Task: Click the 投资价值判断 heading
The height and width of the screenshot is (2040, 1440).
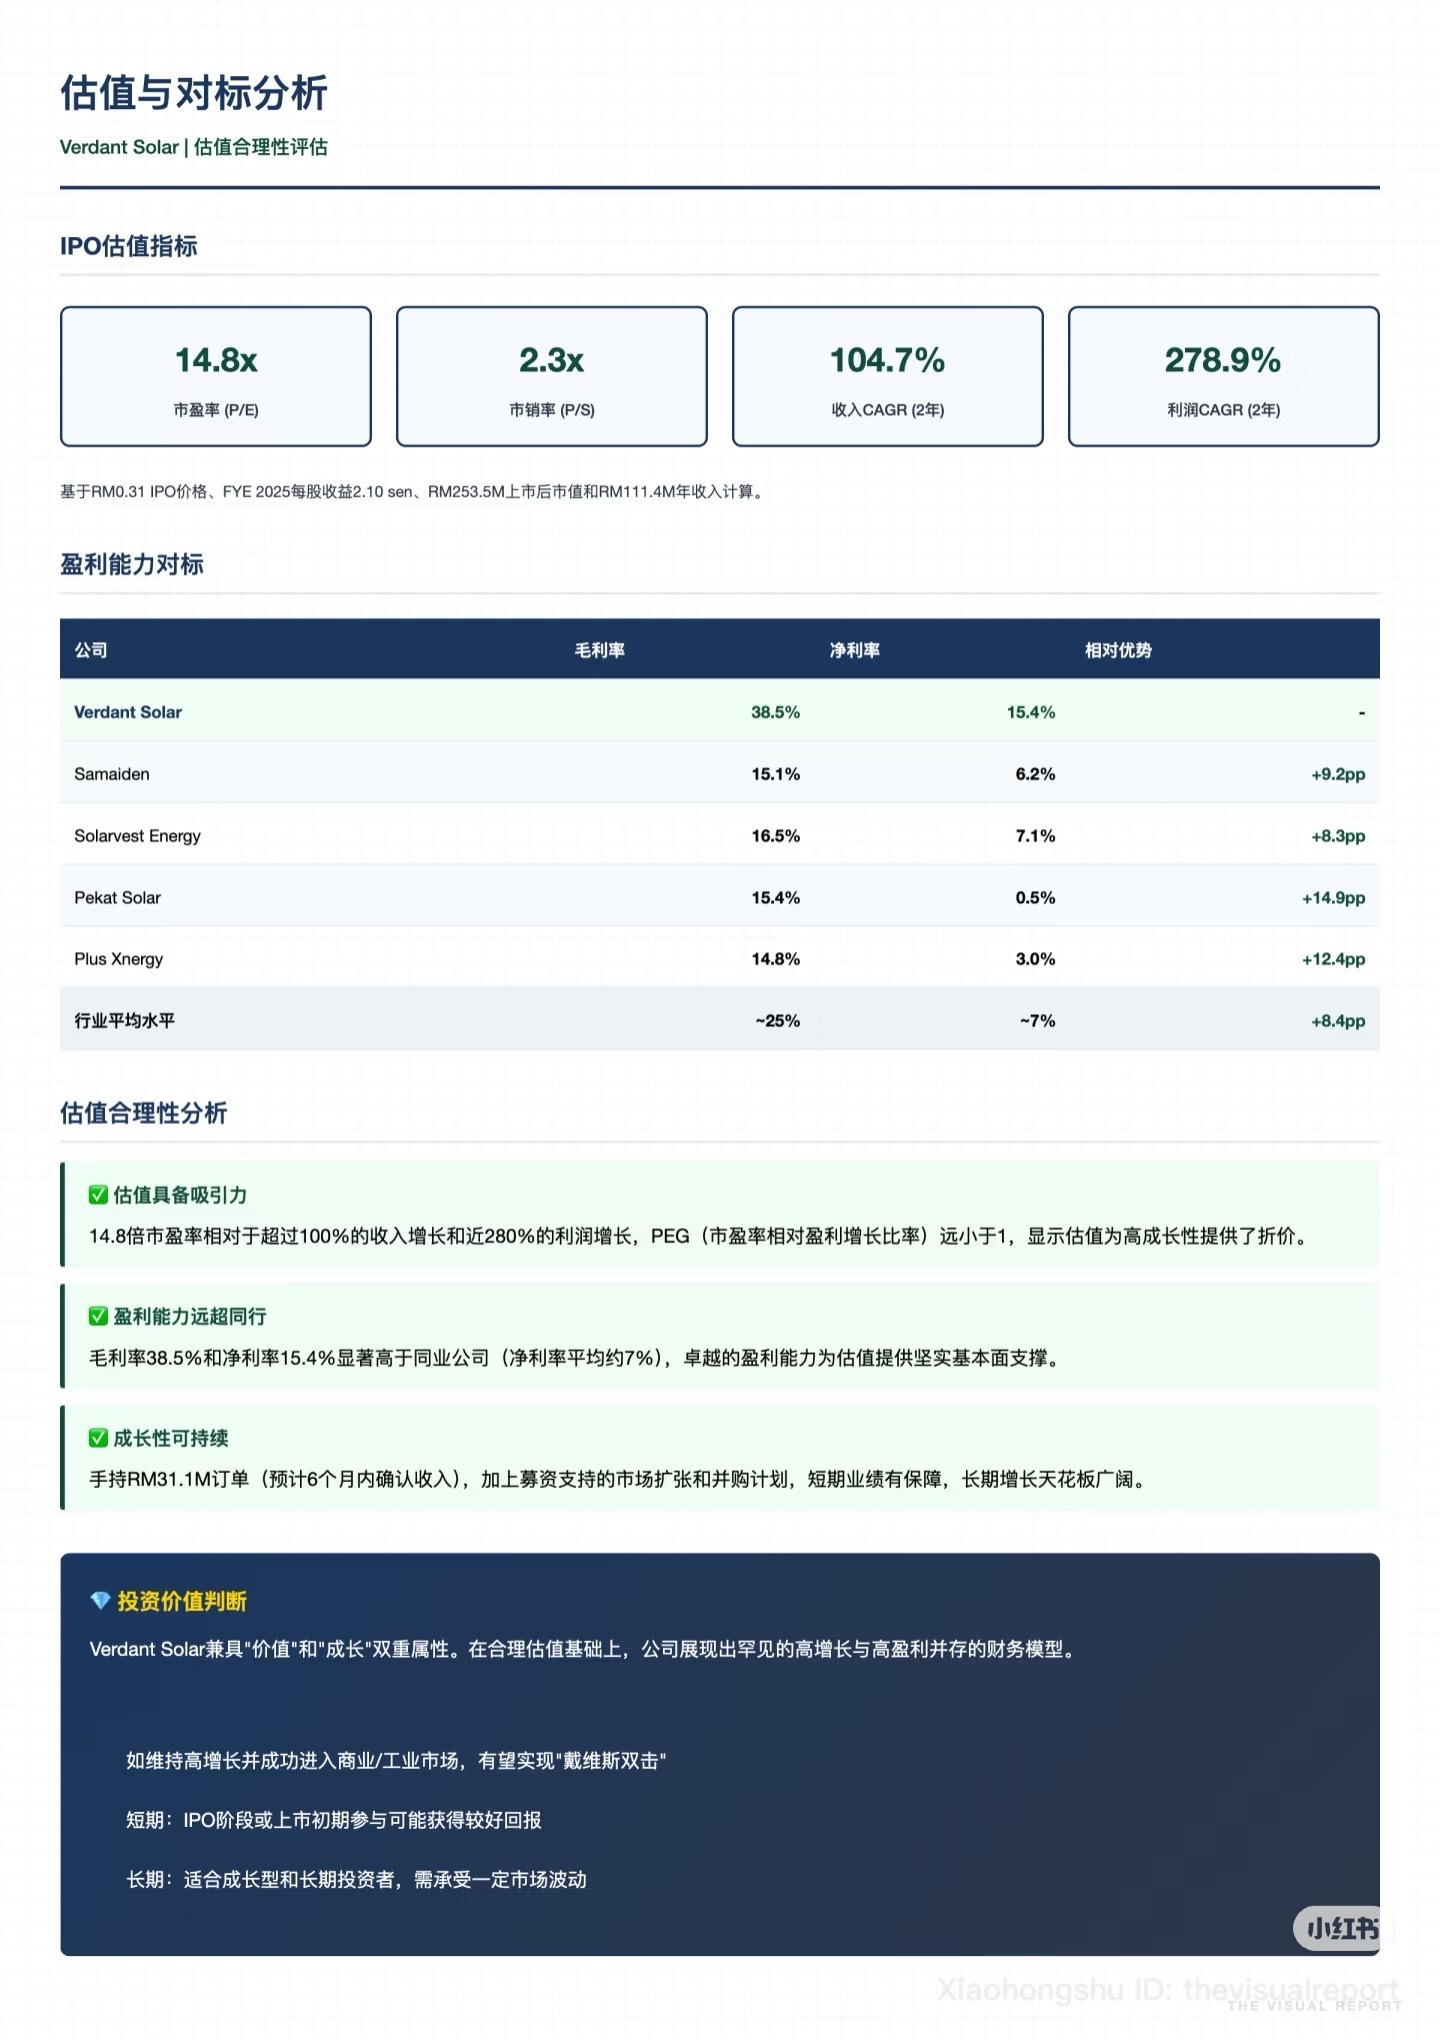Action: point(182,1601)
